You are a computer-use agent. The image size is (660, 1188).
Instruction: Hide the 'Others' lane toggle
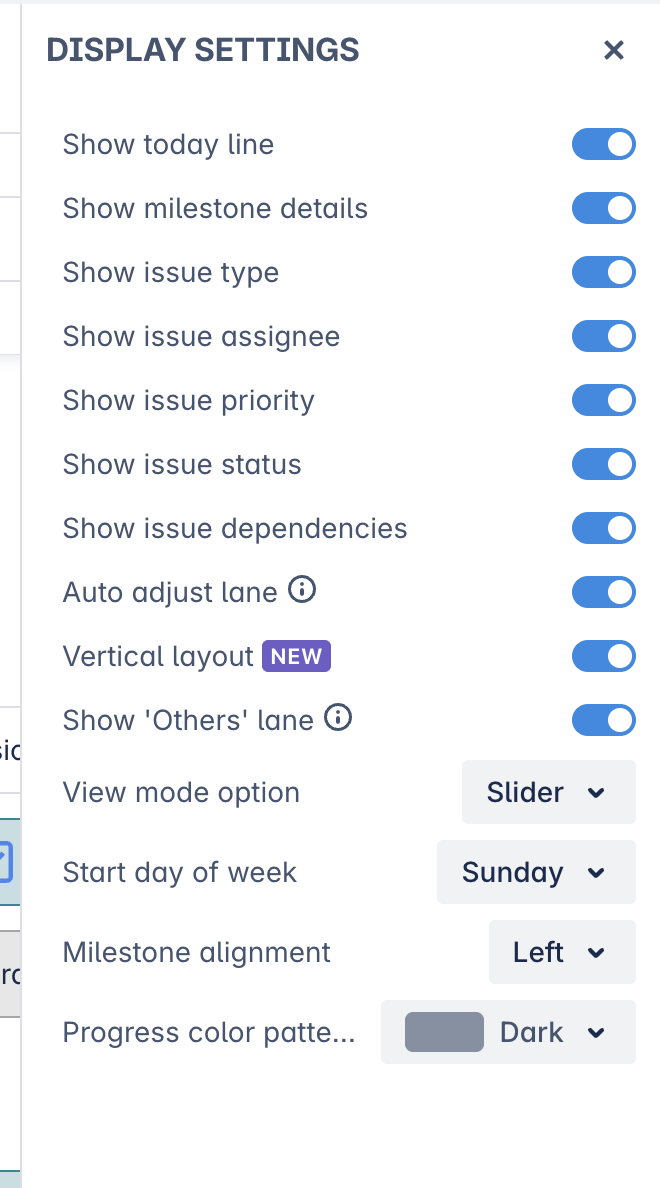[603, 720]
